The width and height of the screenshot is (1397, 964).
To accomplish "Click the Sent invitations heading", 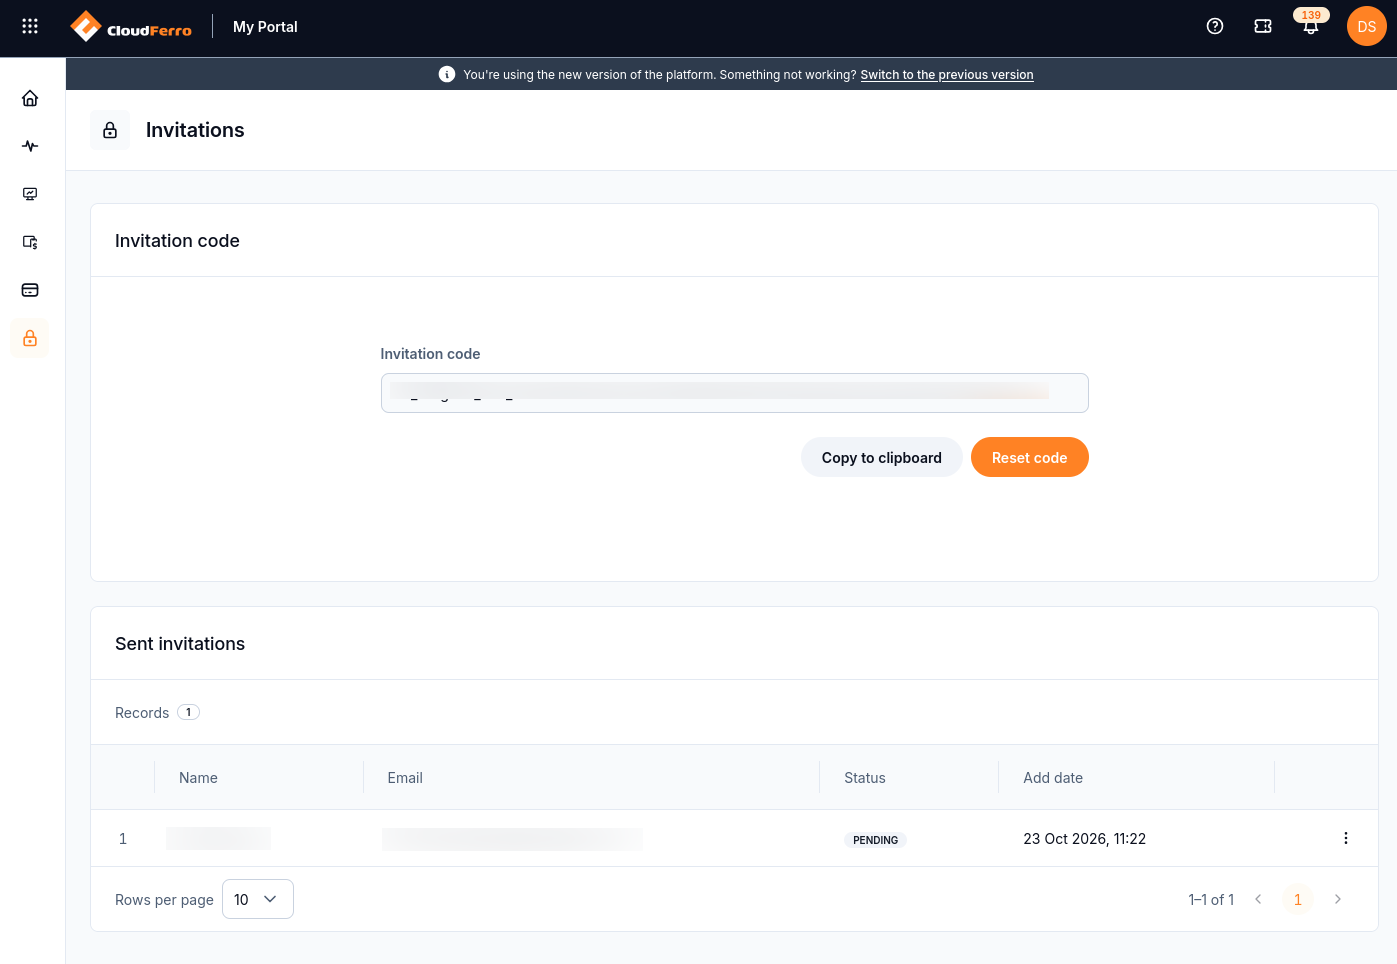I will pyautogui.click(x=180, y=644).
